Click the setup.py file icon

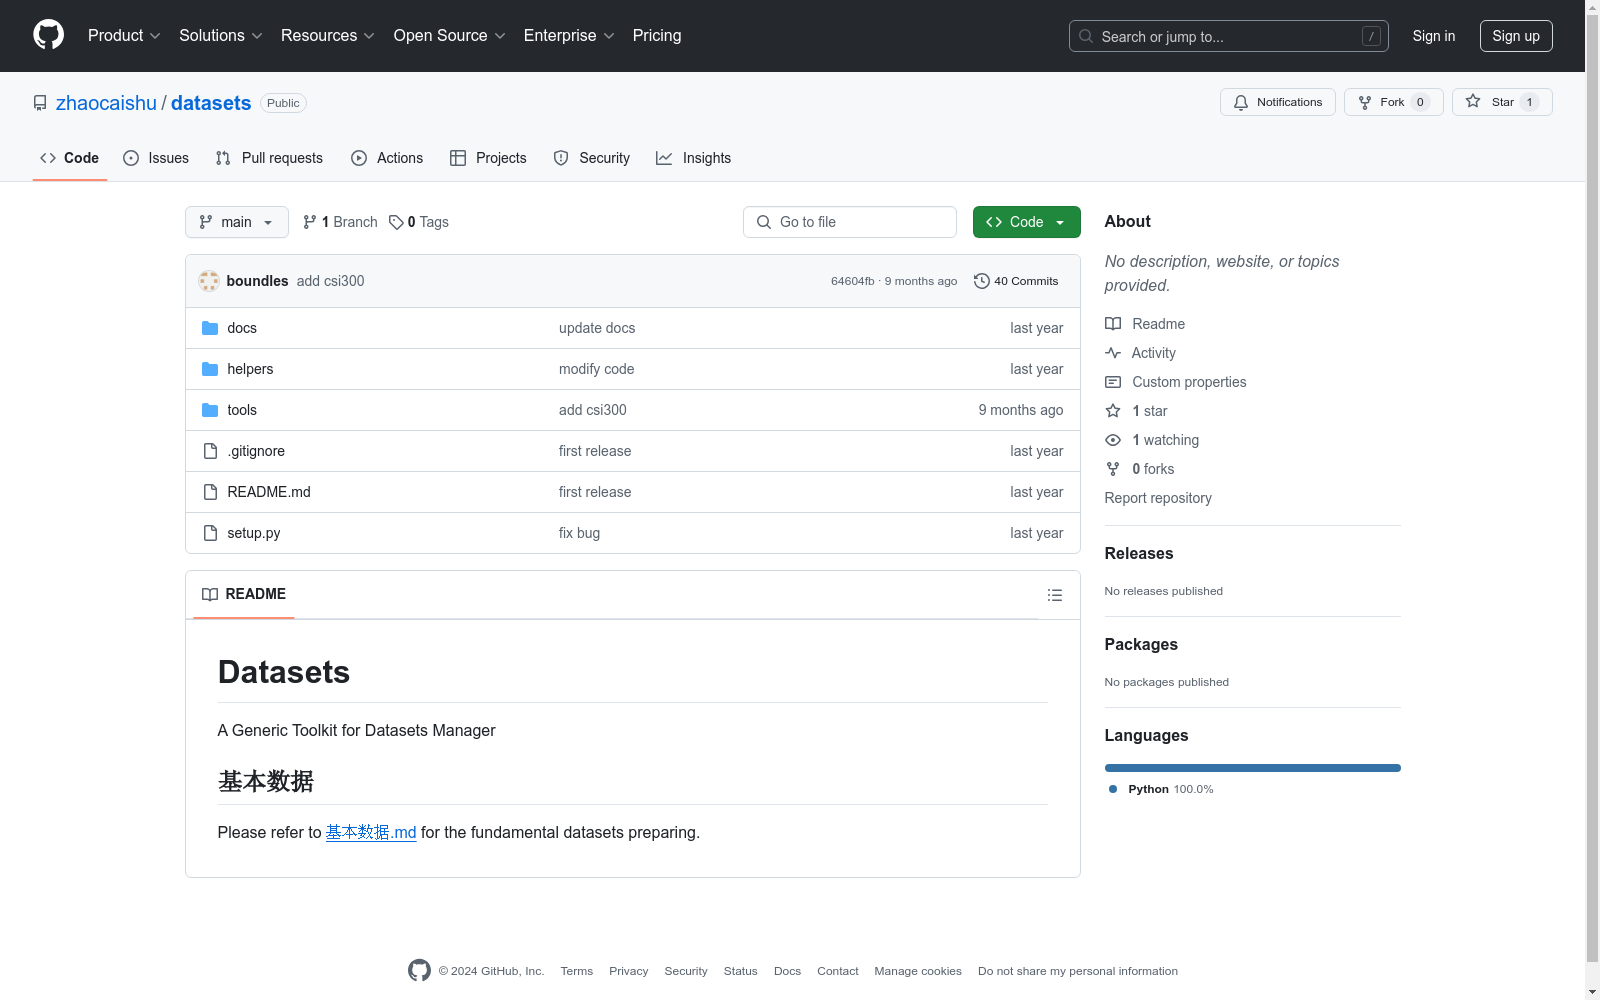point(210,533)
